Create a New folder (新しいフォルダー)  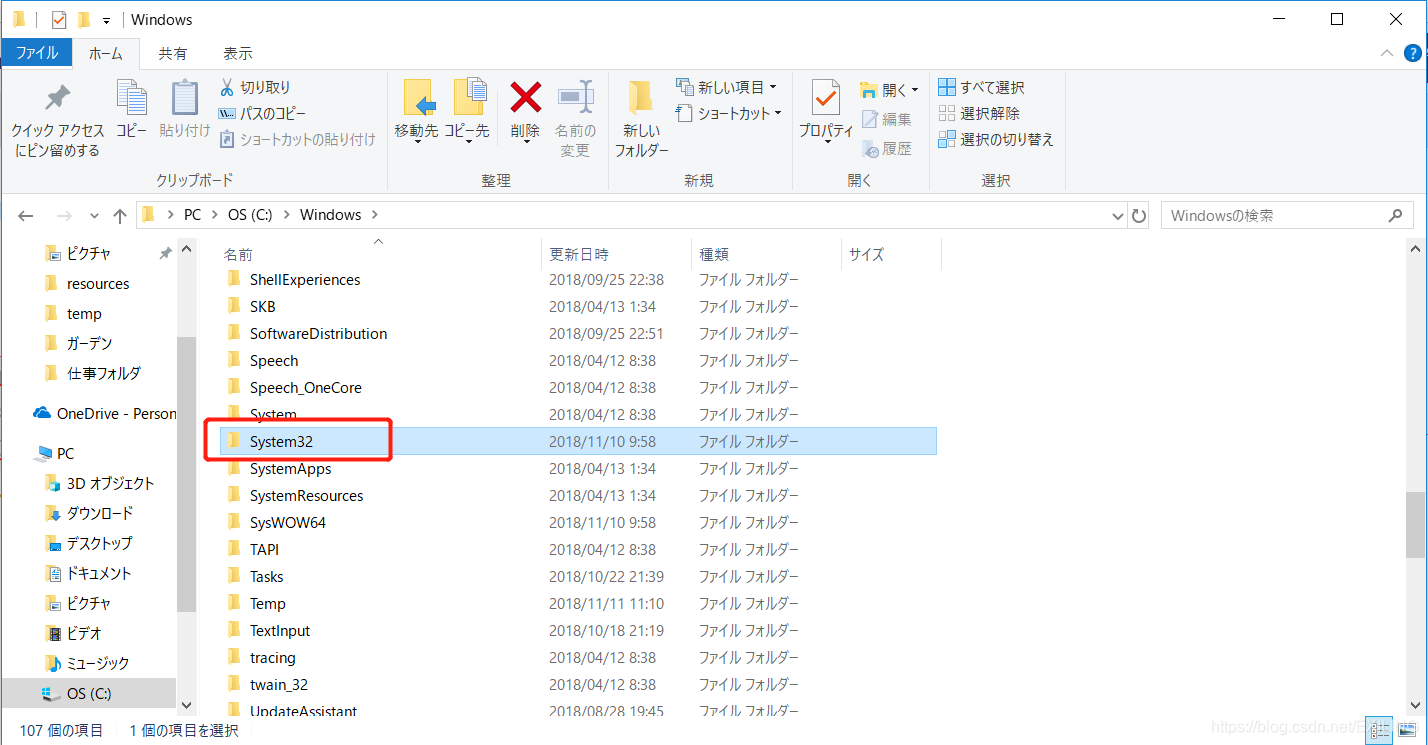tap(641, 118)
